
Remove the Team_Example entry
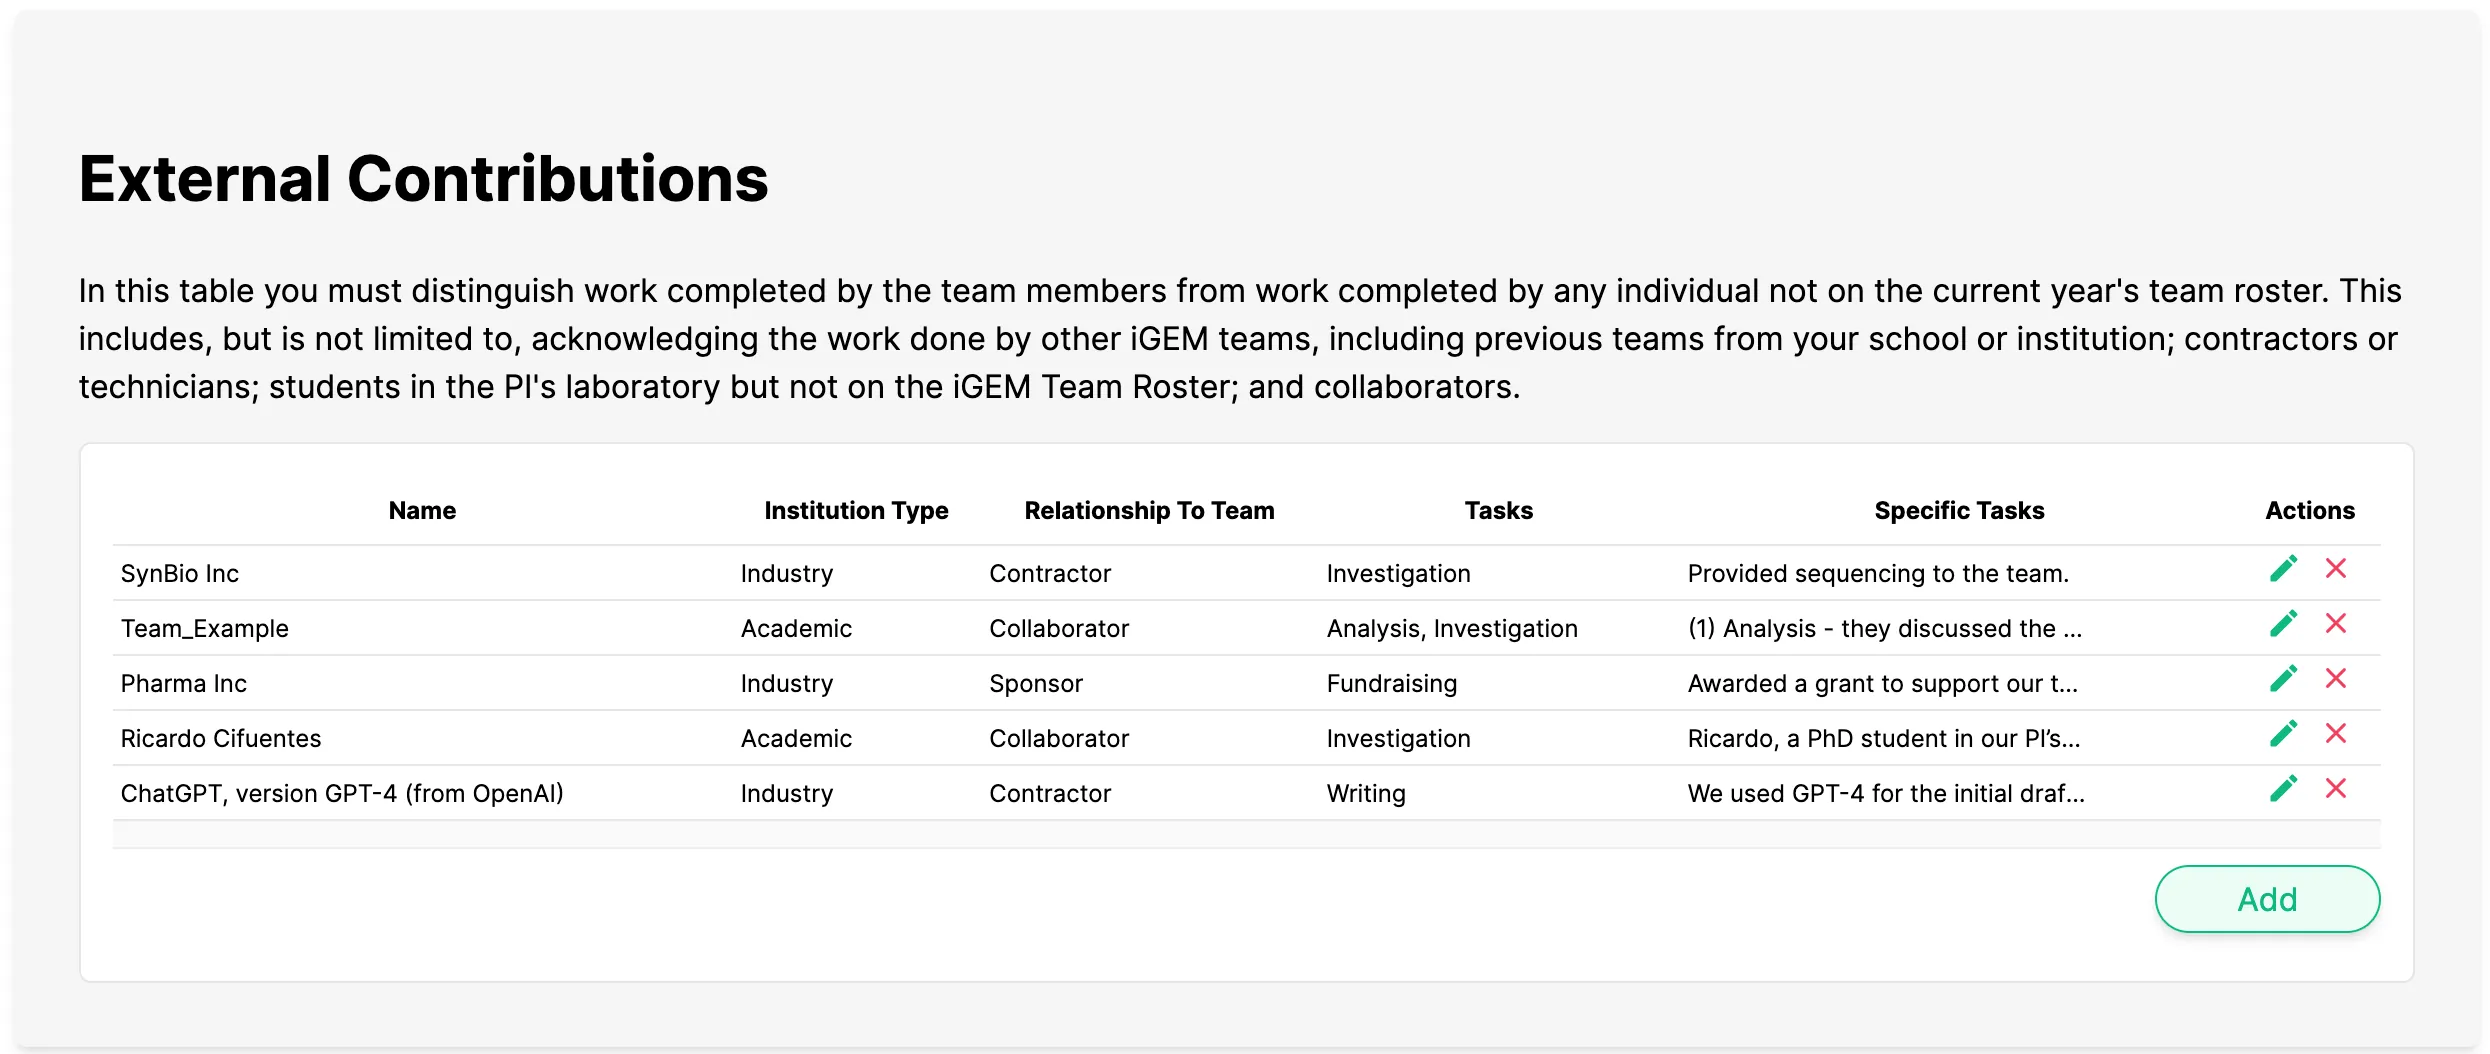pyautogui.click(x=2336, y=624)
